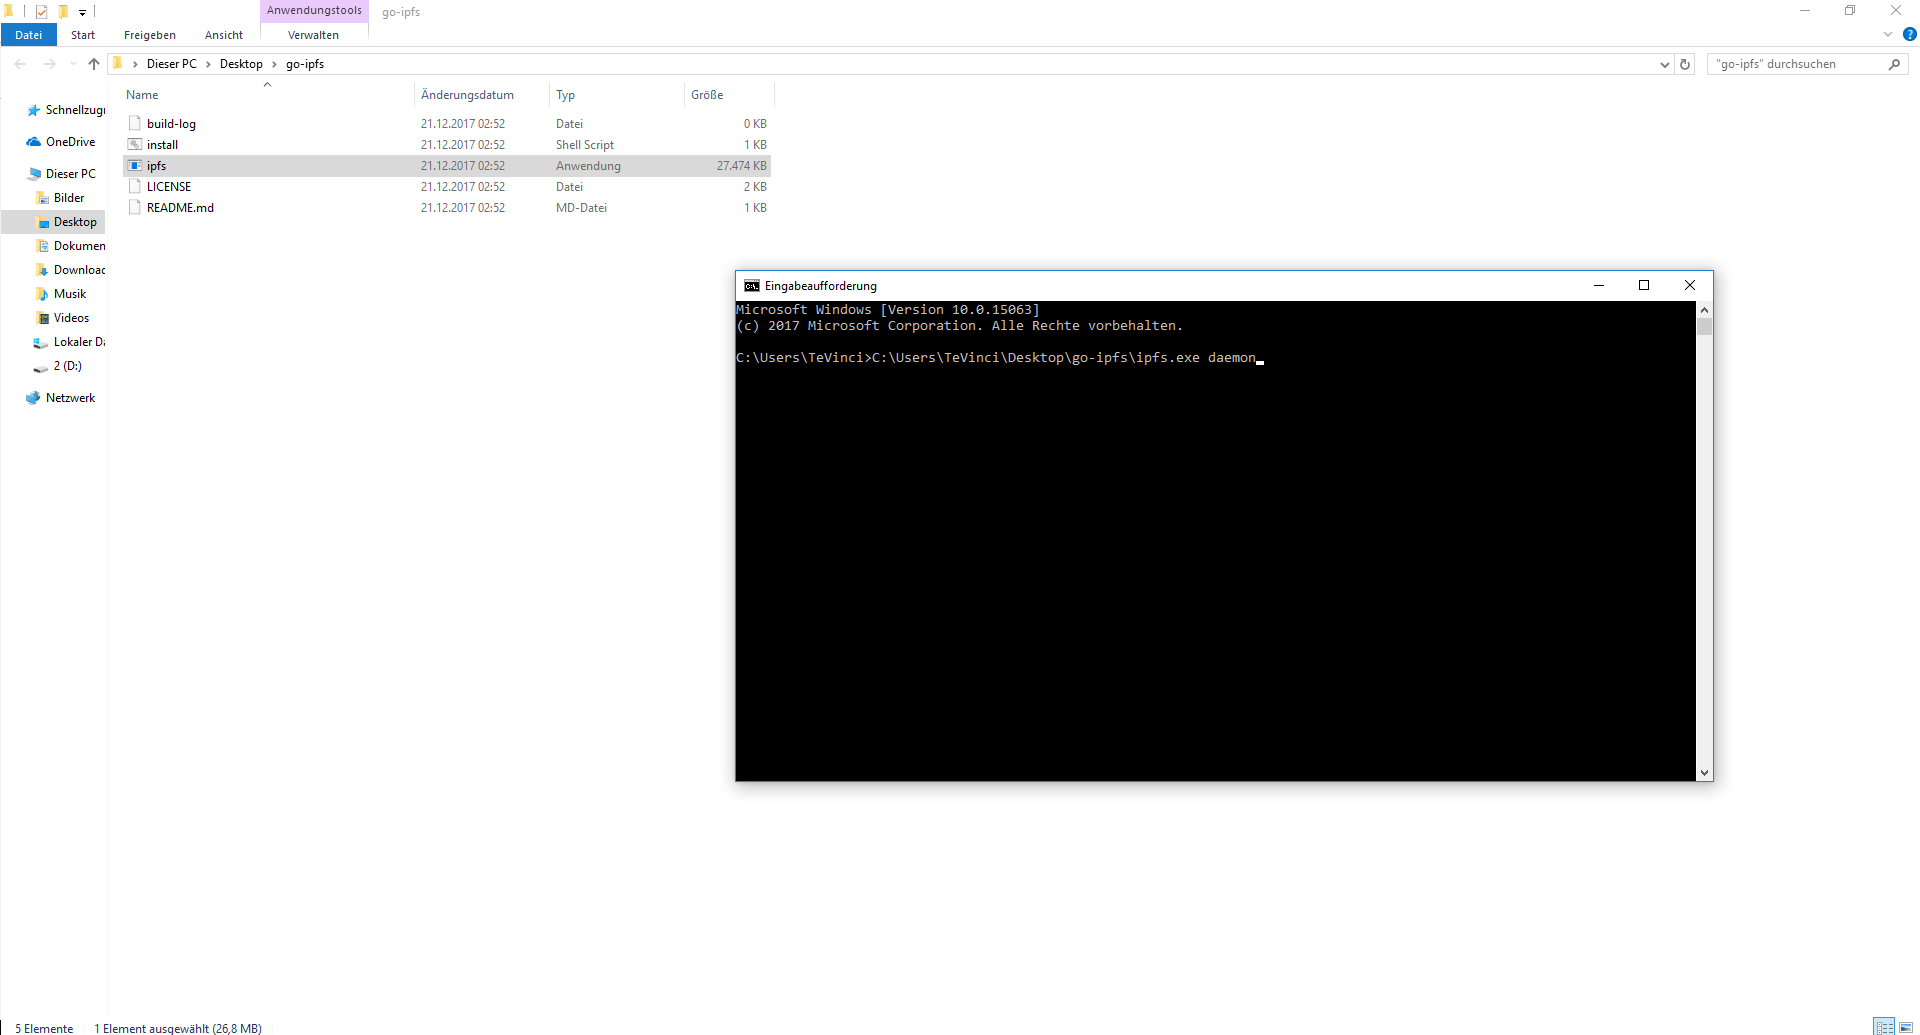Open the address bar history dropdown
This screenshot has width=1920, height=1035.
pos(1663,64)
